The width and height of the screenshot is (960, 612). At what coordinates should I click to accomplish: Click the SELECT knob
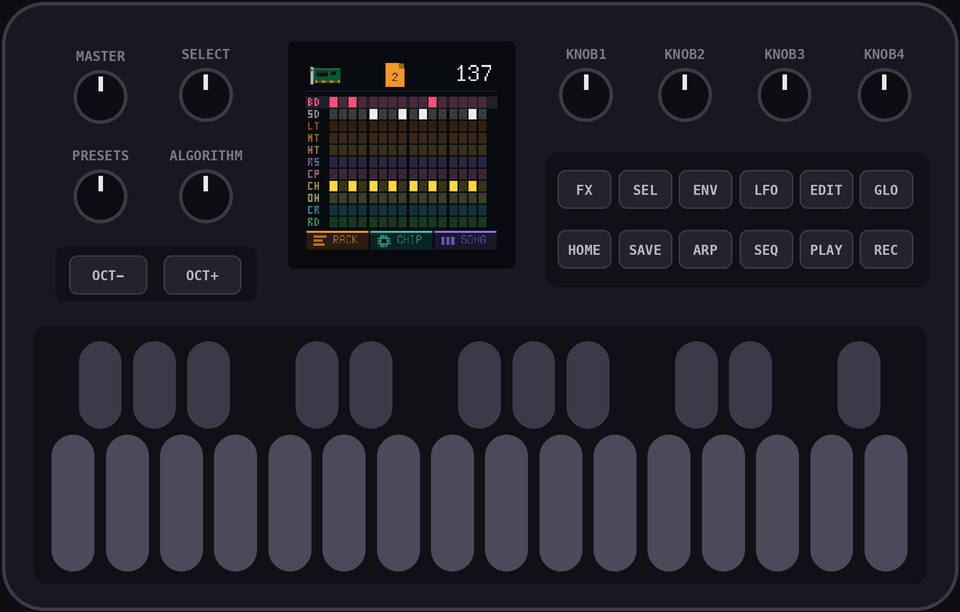coord(206,95)
